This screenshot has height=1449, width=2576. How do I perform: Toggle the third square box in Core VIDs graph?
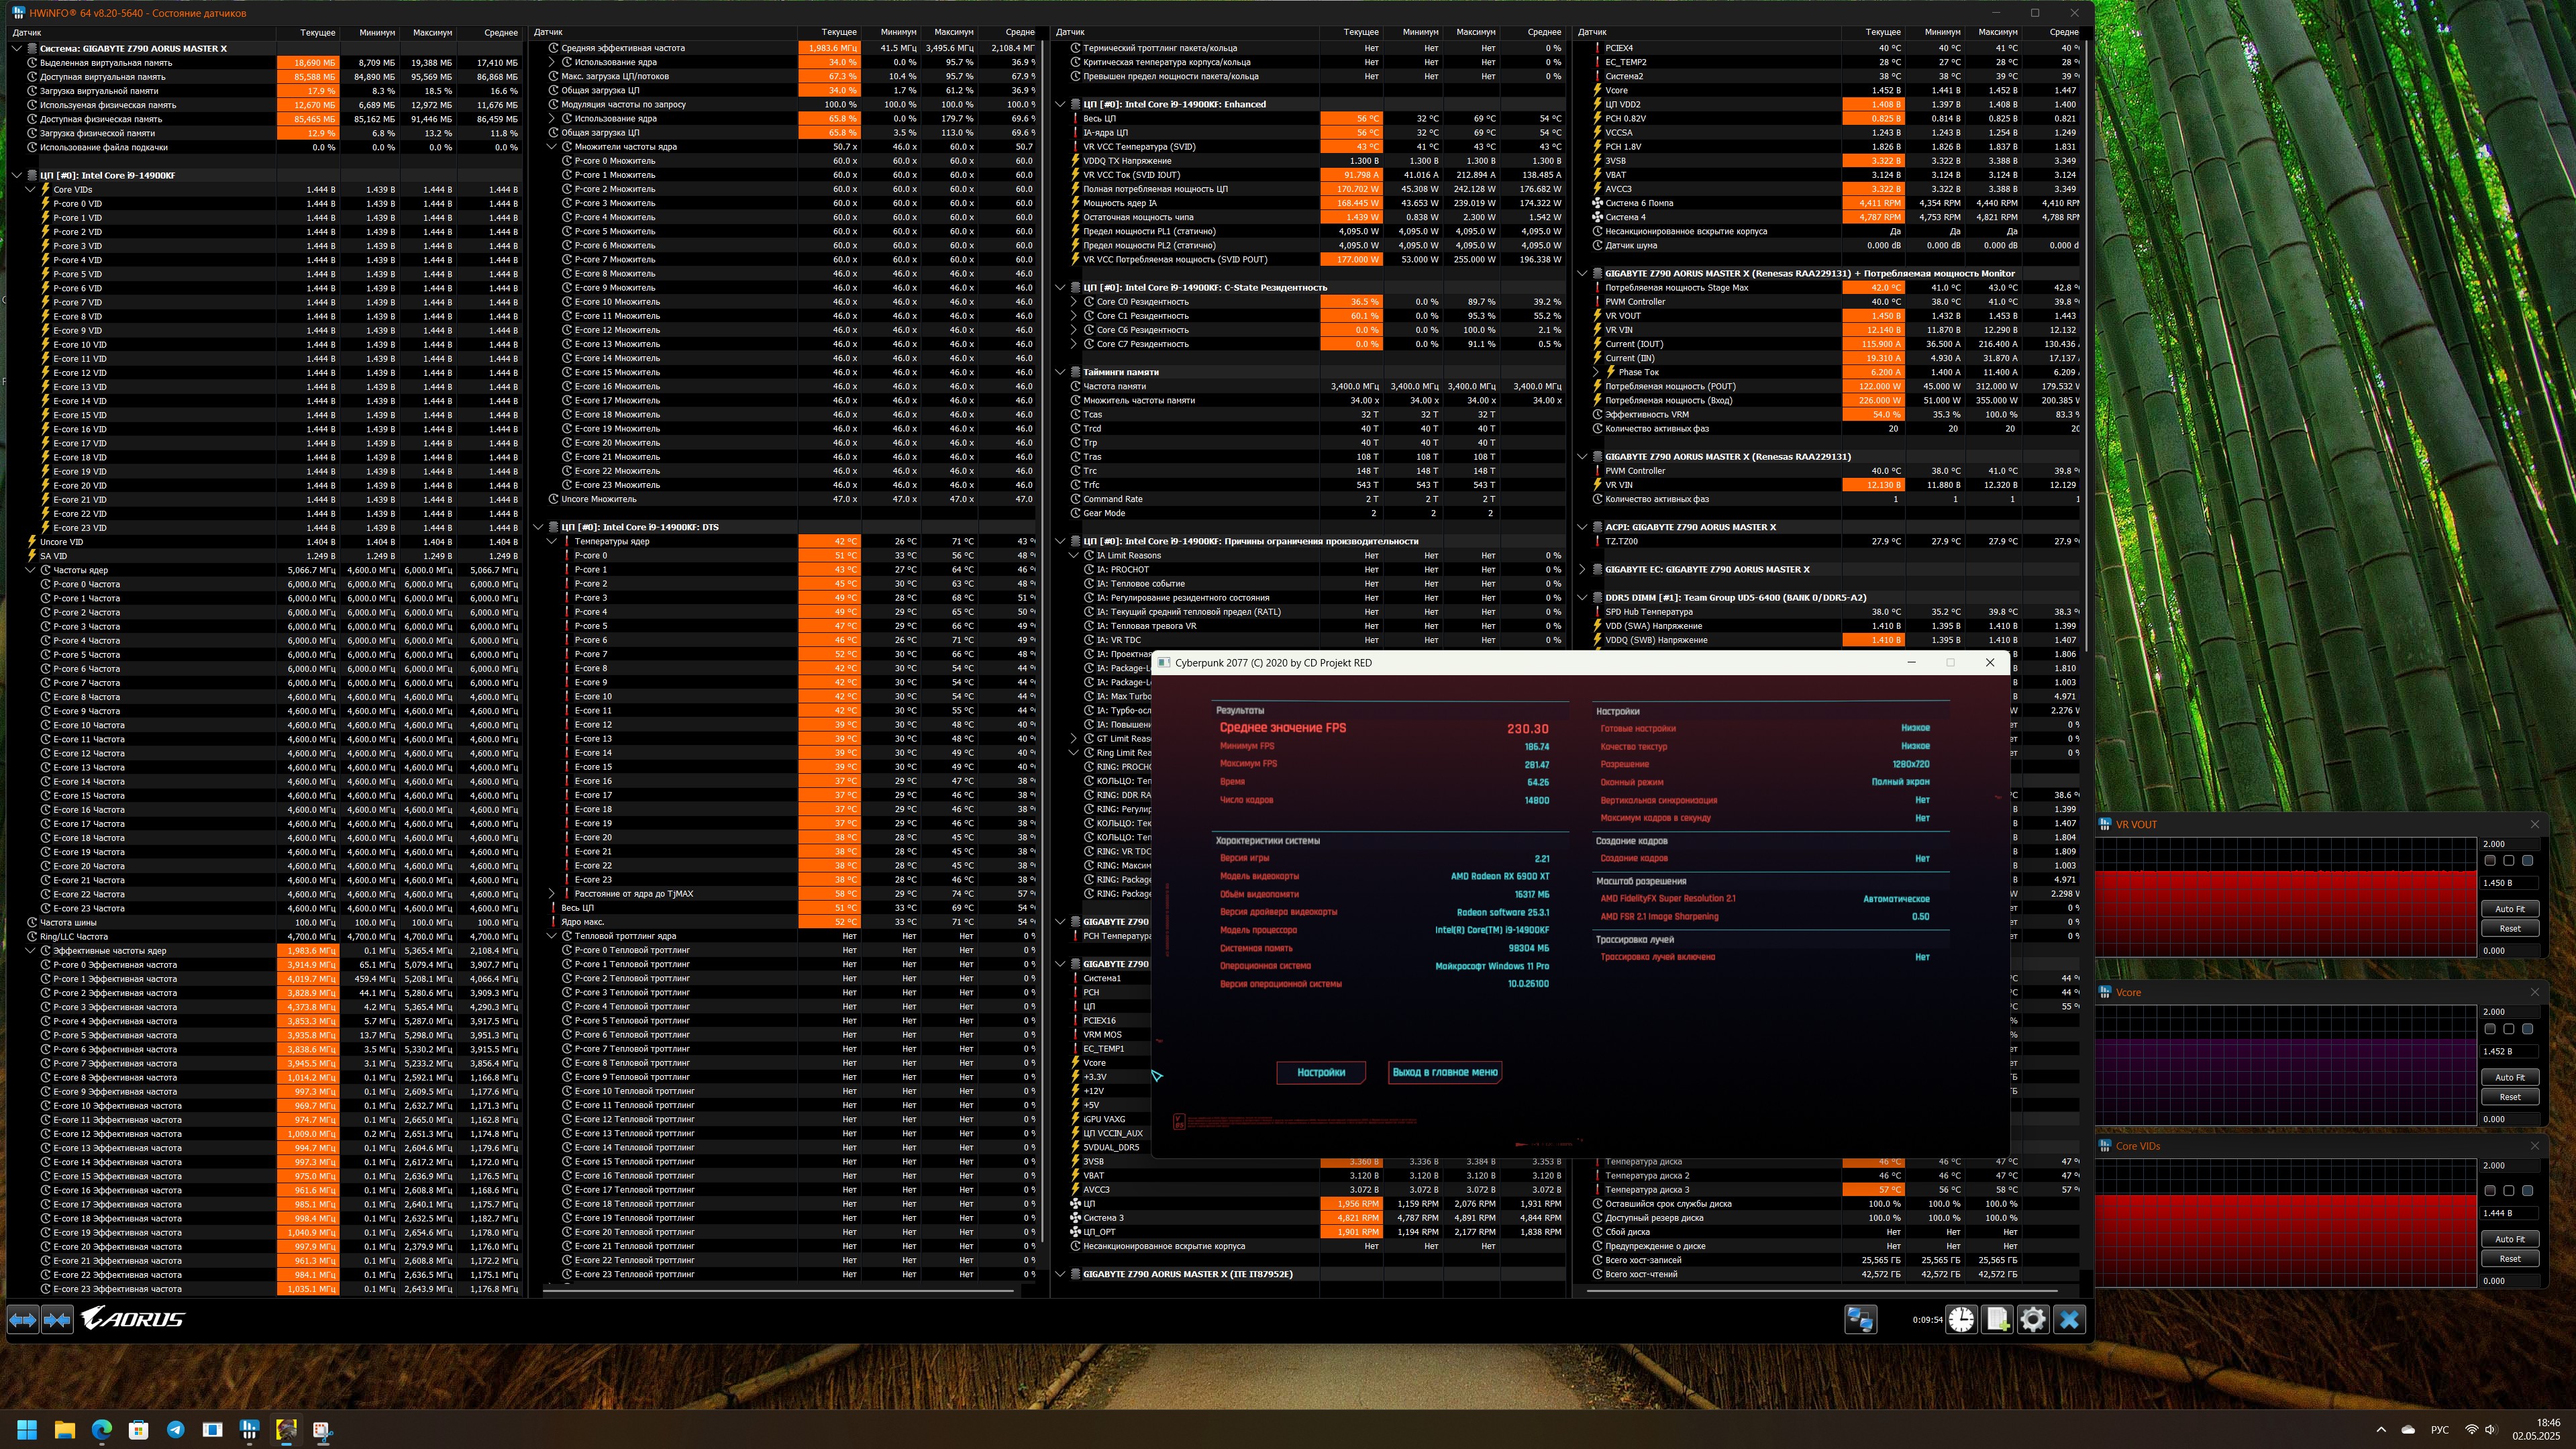(x=2527, y=1190)
